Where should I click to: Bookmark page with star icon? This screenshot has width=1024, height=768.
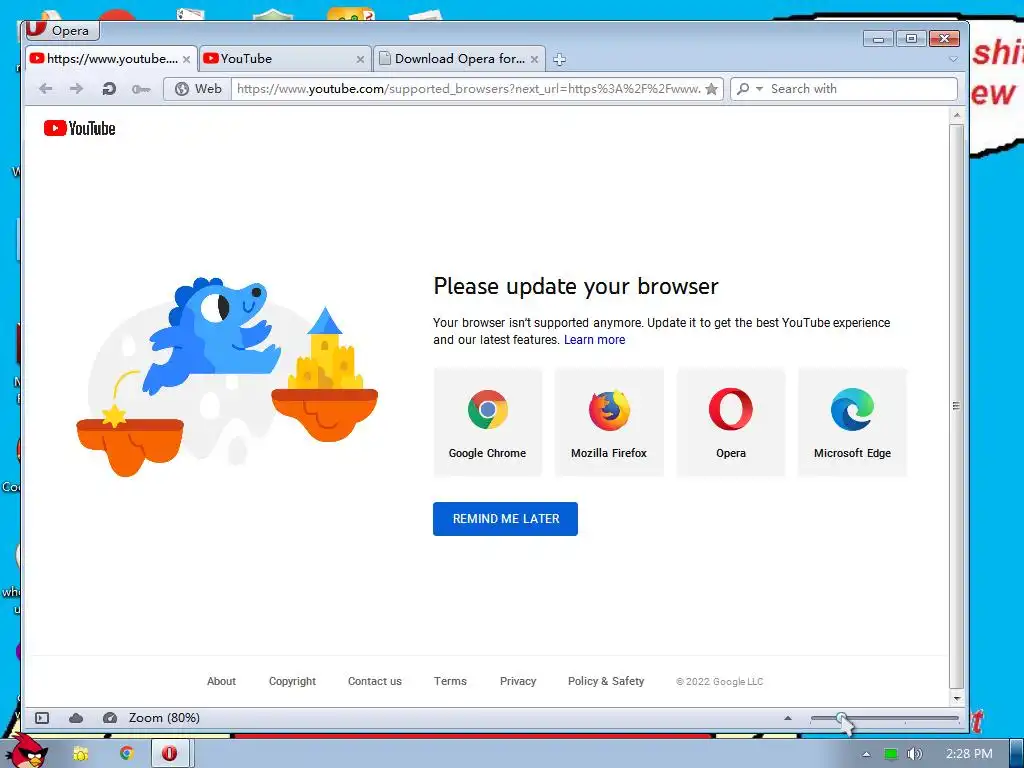coord(712,89)
